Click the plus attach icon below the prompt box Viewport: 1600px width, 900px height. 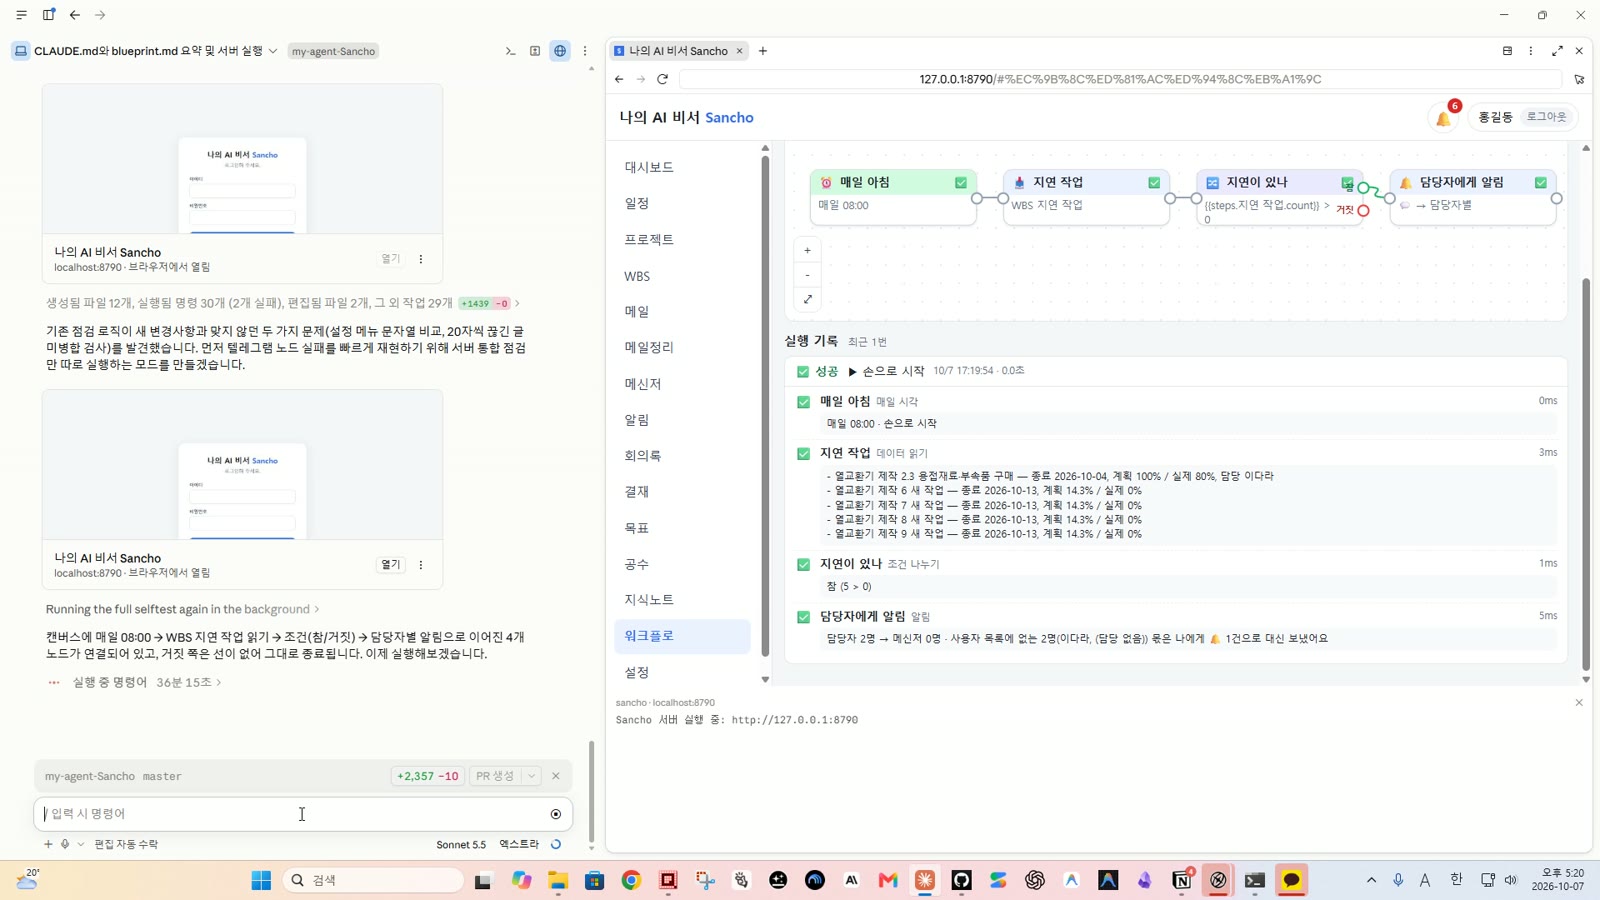tap(48, 844)
